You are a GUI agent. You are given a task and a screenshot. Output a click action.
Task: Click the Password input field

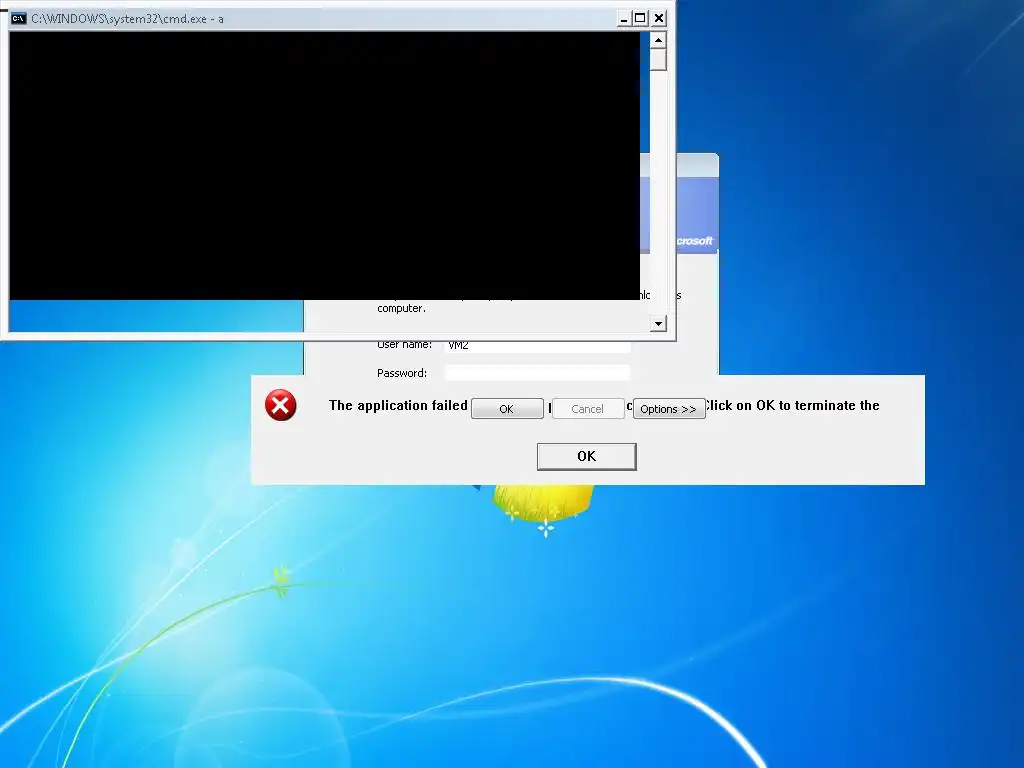pyautogui.click(x=537, y=373)
